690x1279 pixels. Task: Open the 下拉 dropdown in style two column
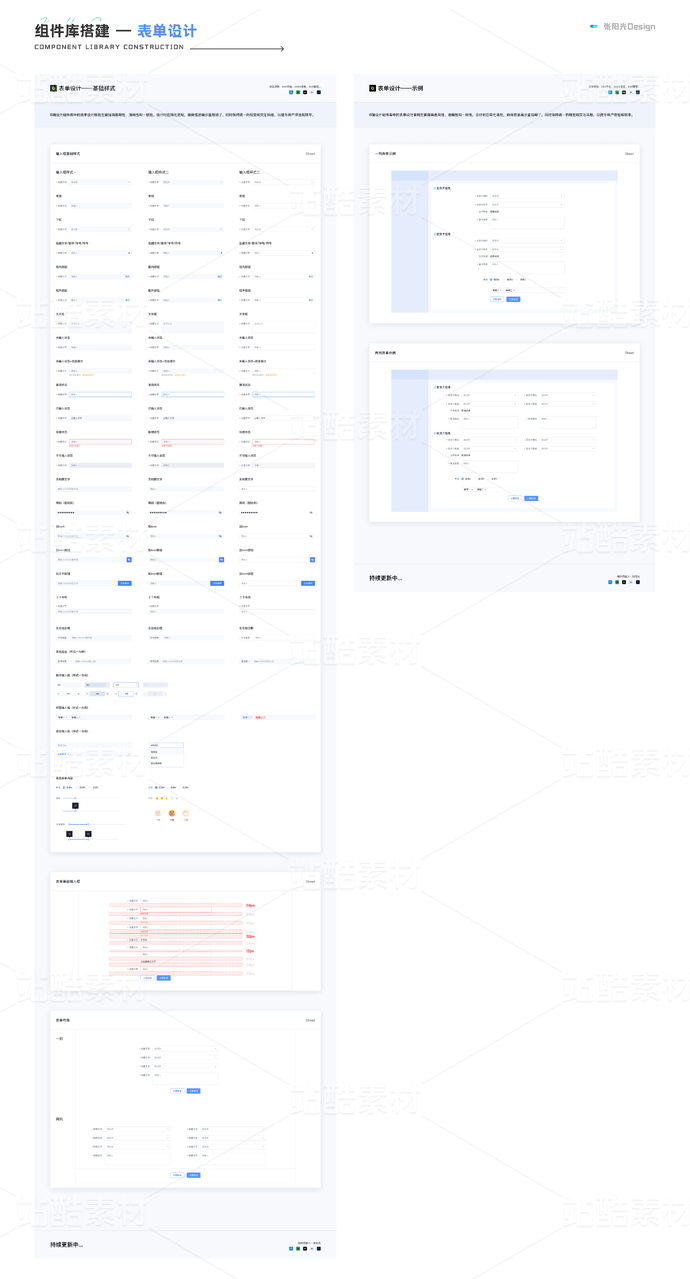point(193,229)
